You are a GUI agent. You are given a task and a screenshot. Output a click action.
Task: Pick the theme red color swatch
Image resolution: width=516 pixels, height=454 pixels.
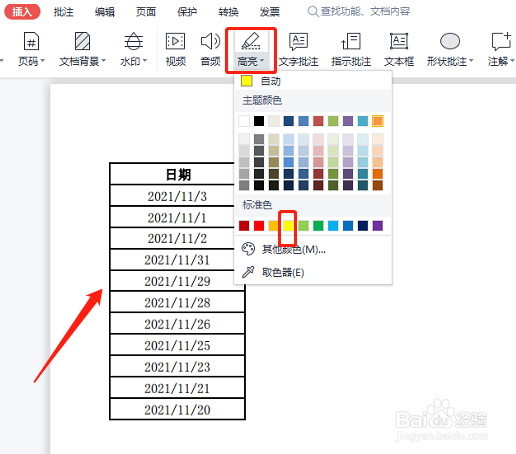318,121
